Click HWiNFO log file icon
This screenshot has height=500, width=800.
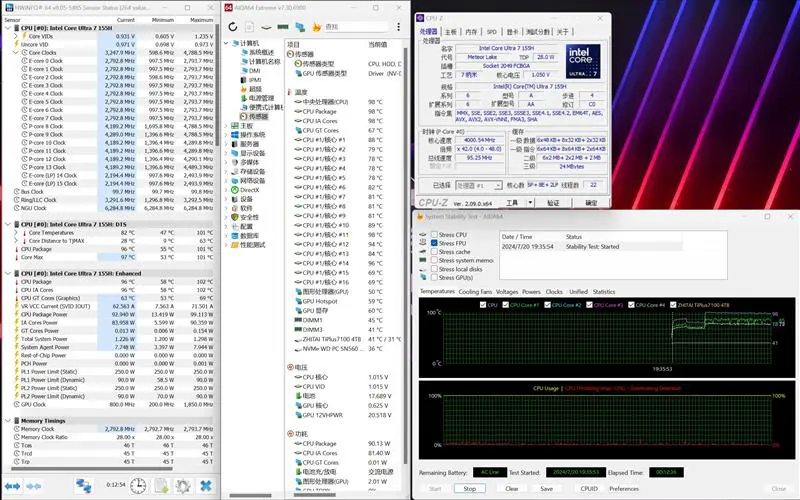(161, 485)
